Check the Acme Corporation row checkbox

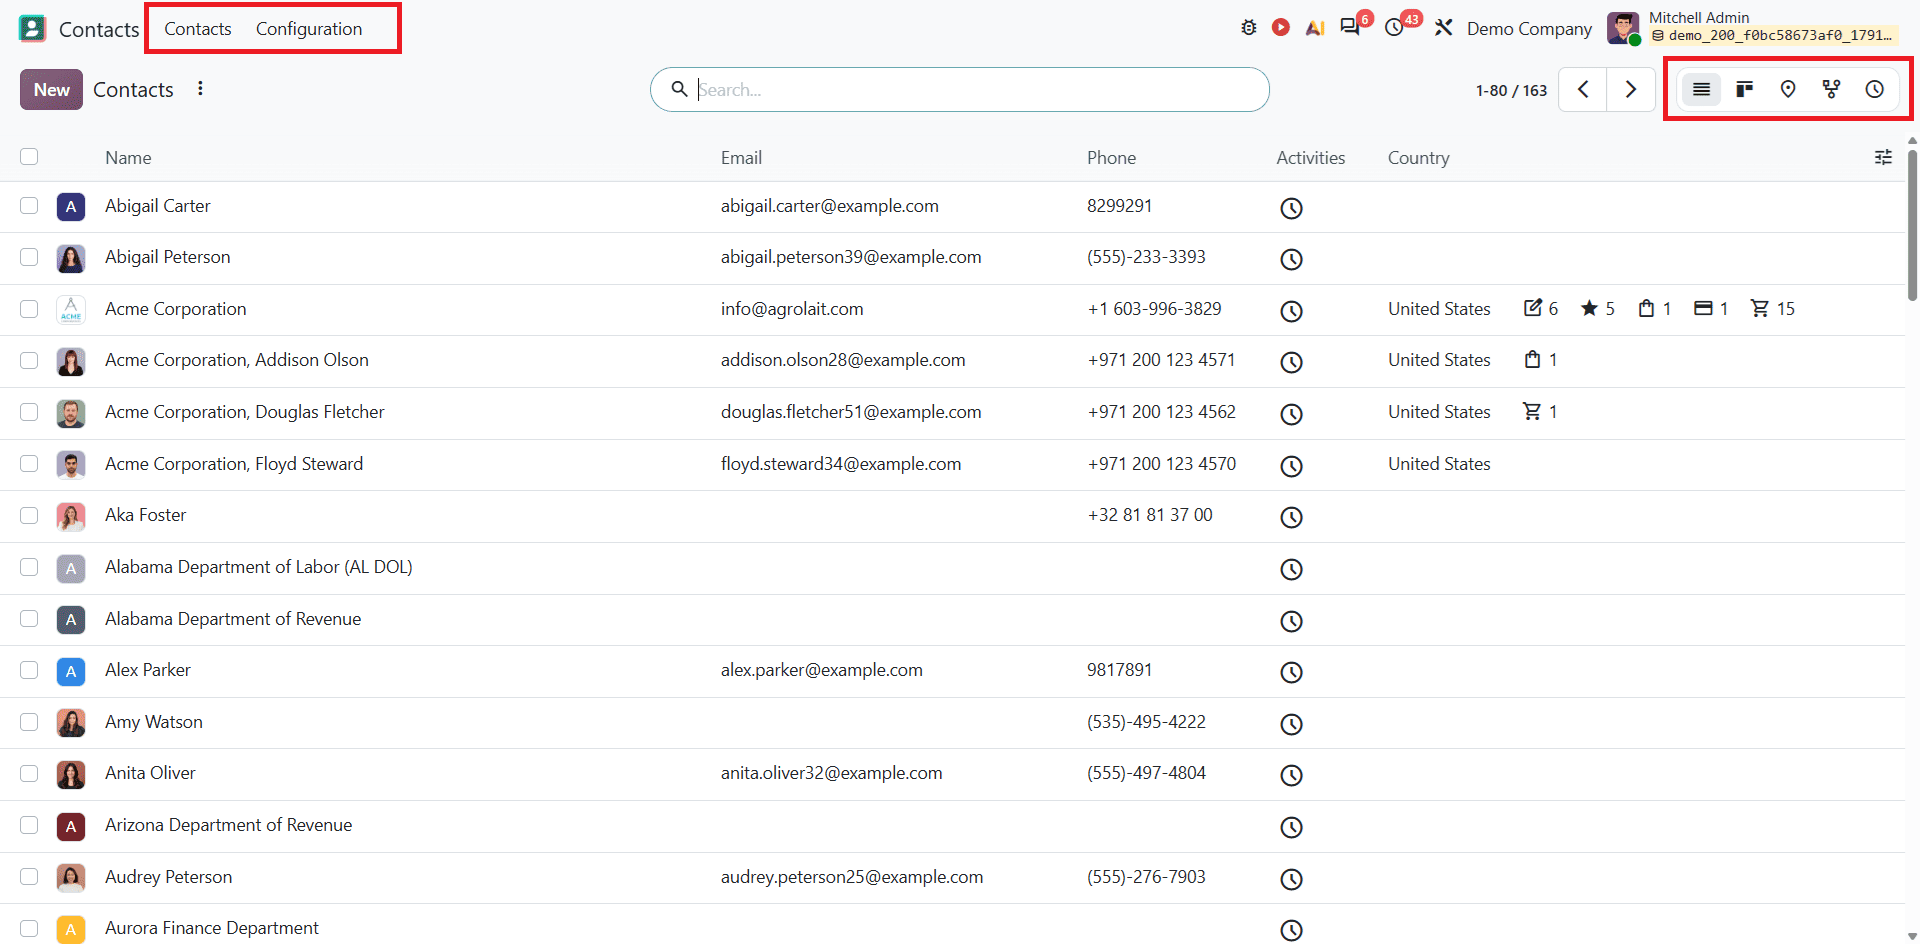tap(29, 309)
